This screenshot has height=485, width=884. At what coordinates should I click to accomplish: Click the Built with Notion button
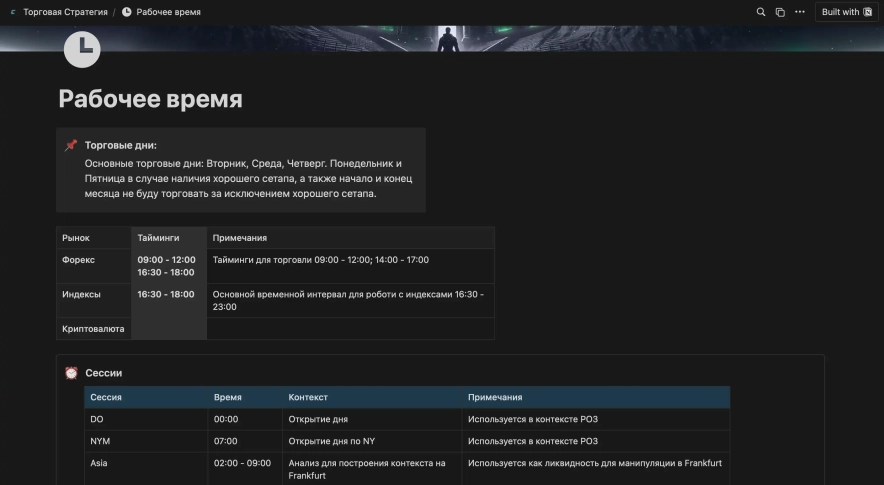(x=846, y=12)
